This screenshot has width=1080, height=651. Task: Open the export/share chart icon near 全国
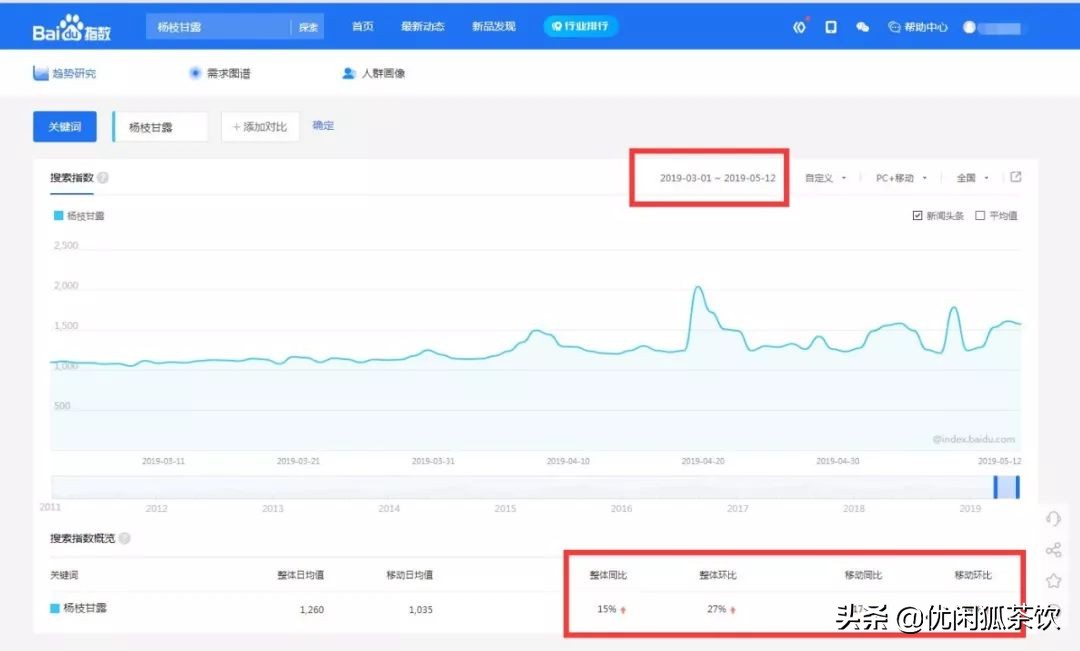pyautogui.click(x=1015, y=176)
